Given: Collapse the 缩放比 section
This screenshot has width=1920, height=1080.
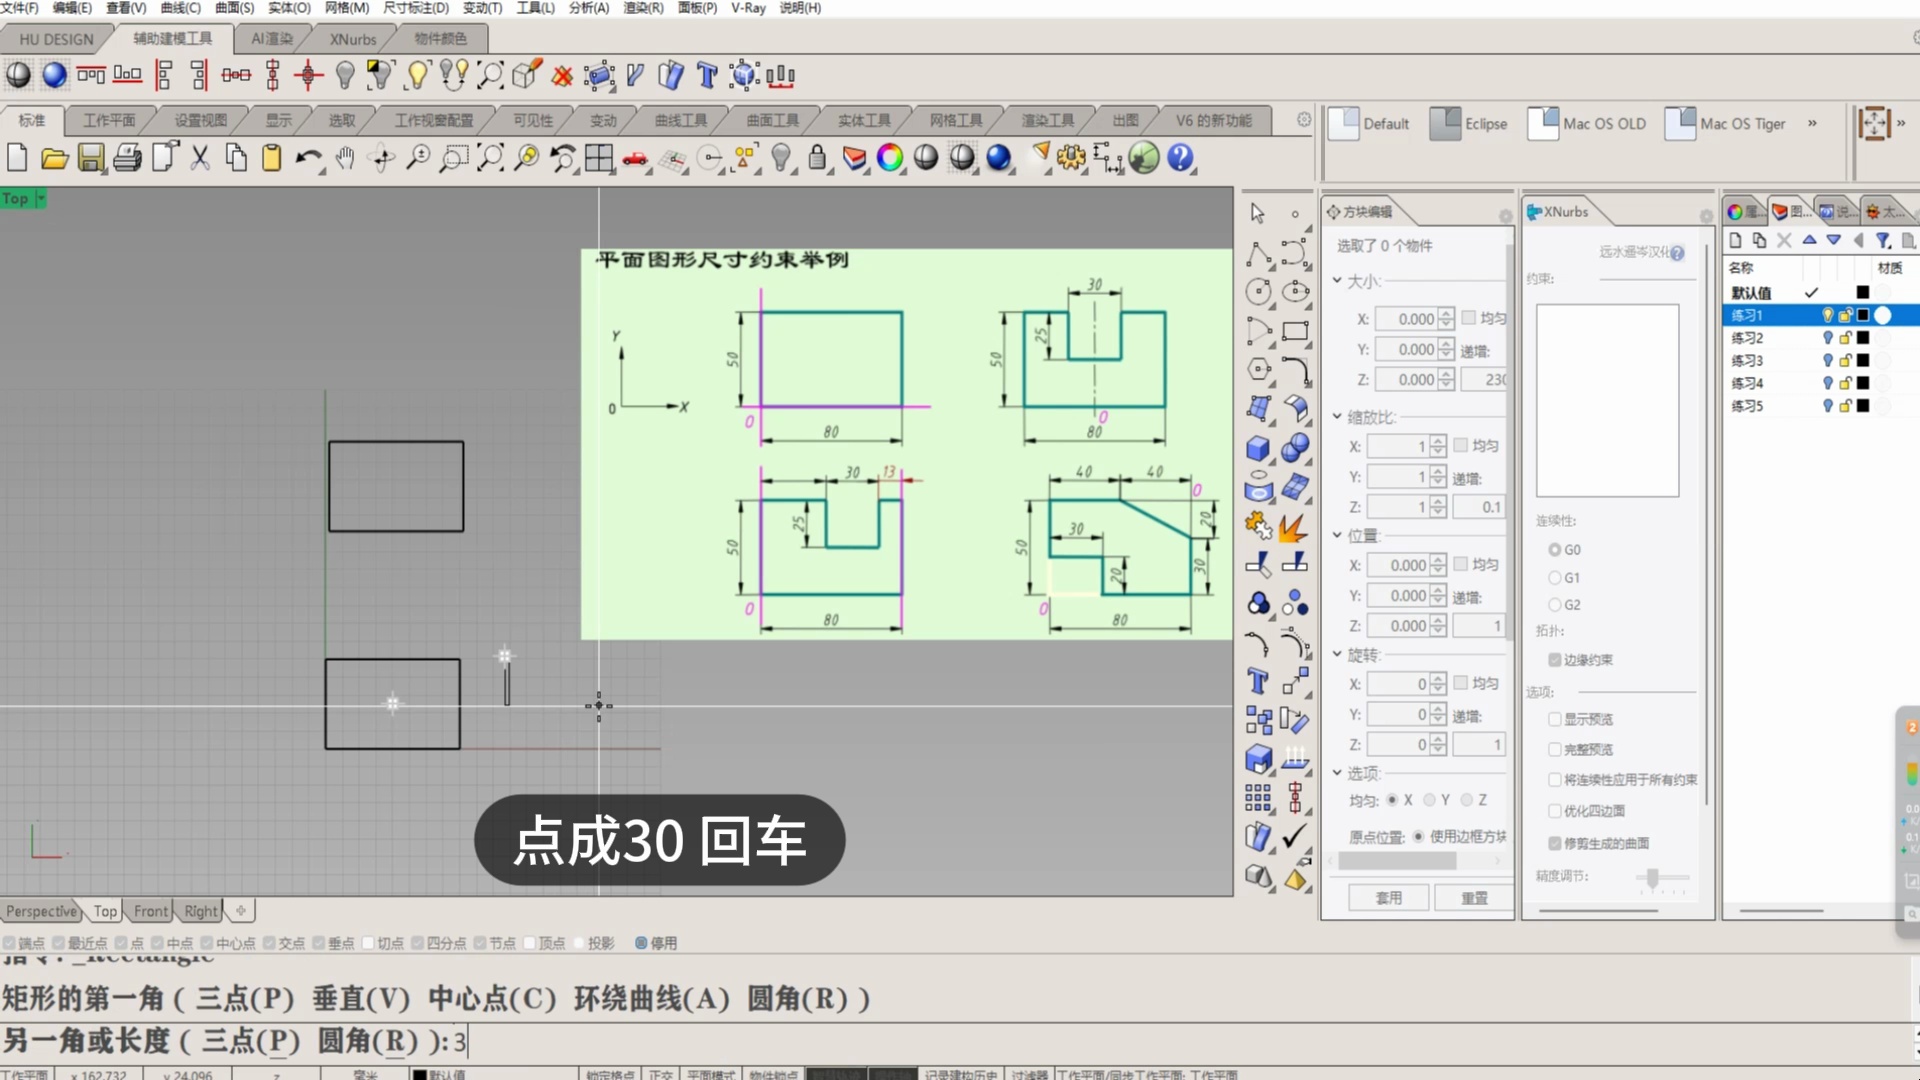Looking at the screenshot, I should point(1337,416).
